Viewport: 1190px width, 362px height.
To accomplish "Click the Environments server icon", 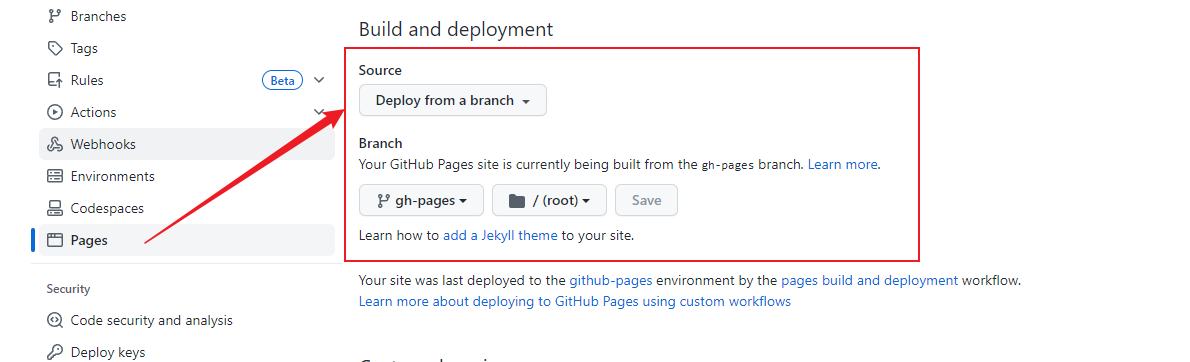I will point(55,176).
